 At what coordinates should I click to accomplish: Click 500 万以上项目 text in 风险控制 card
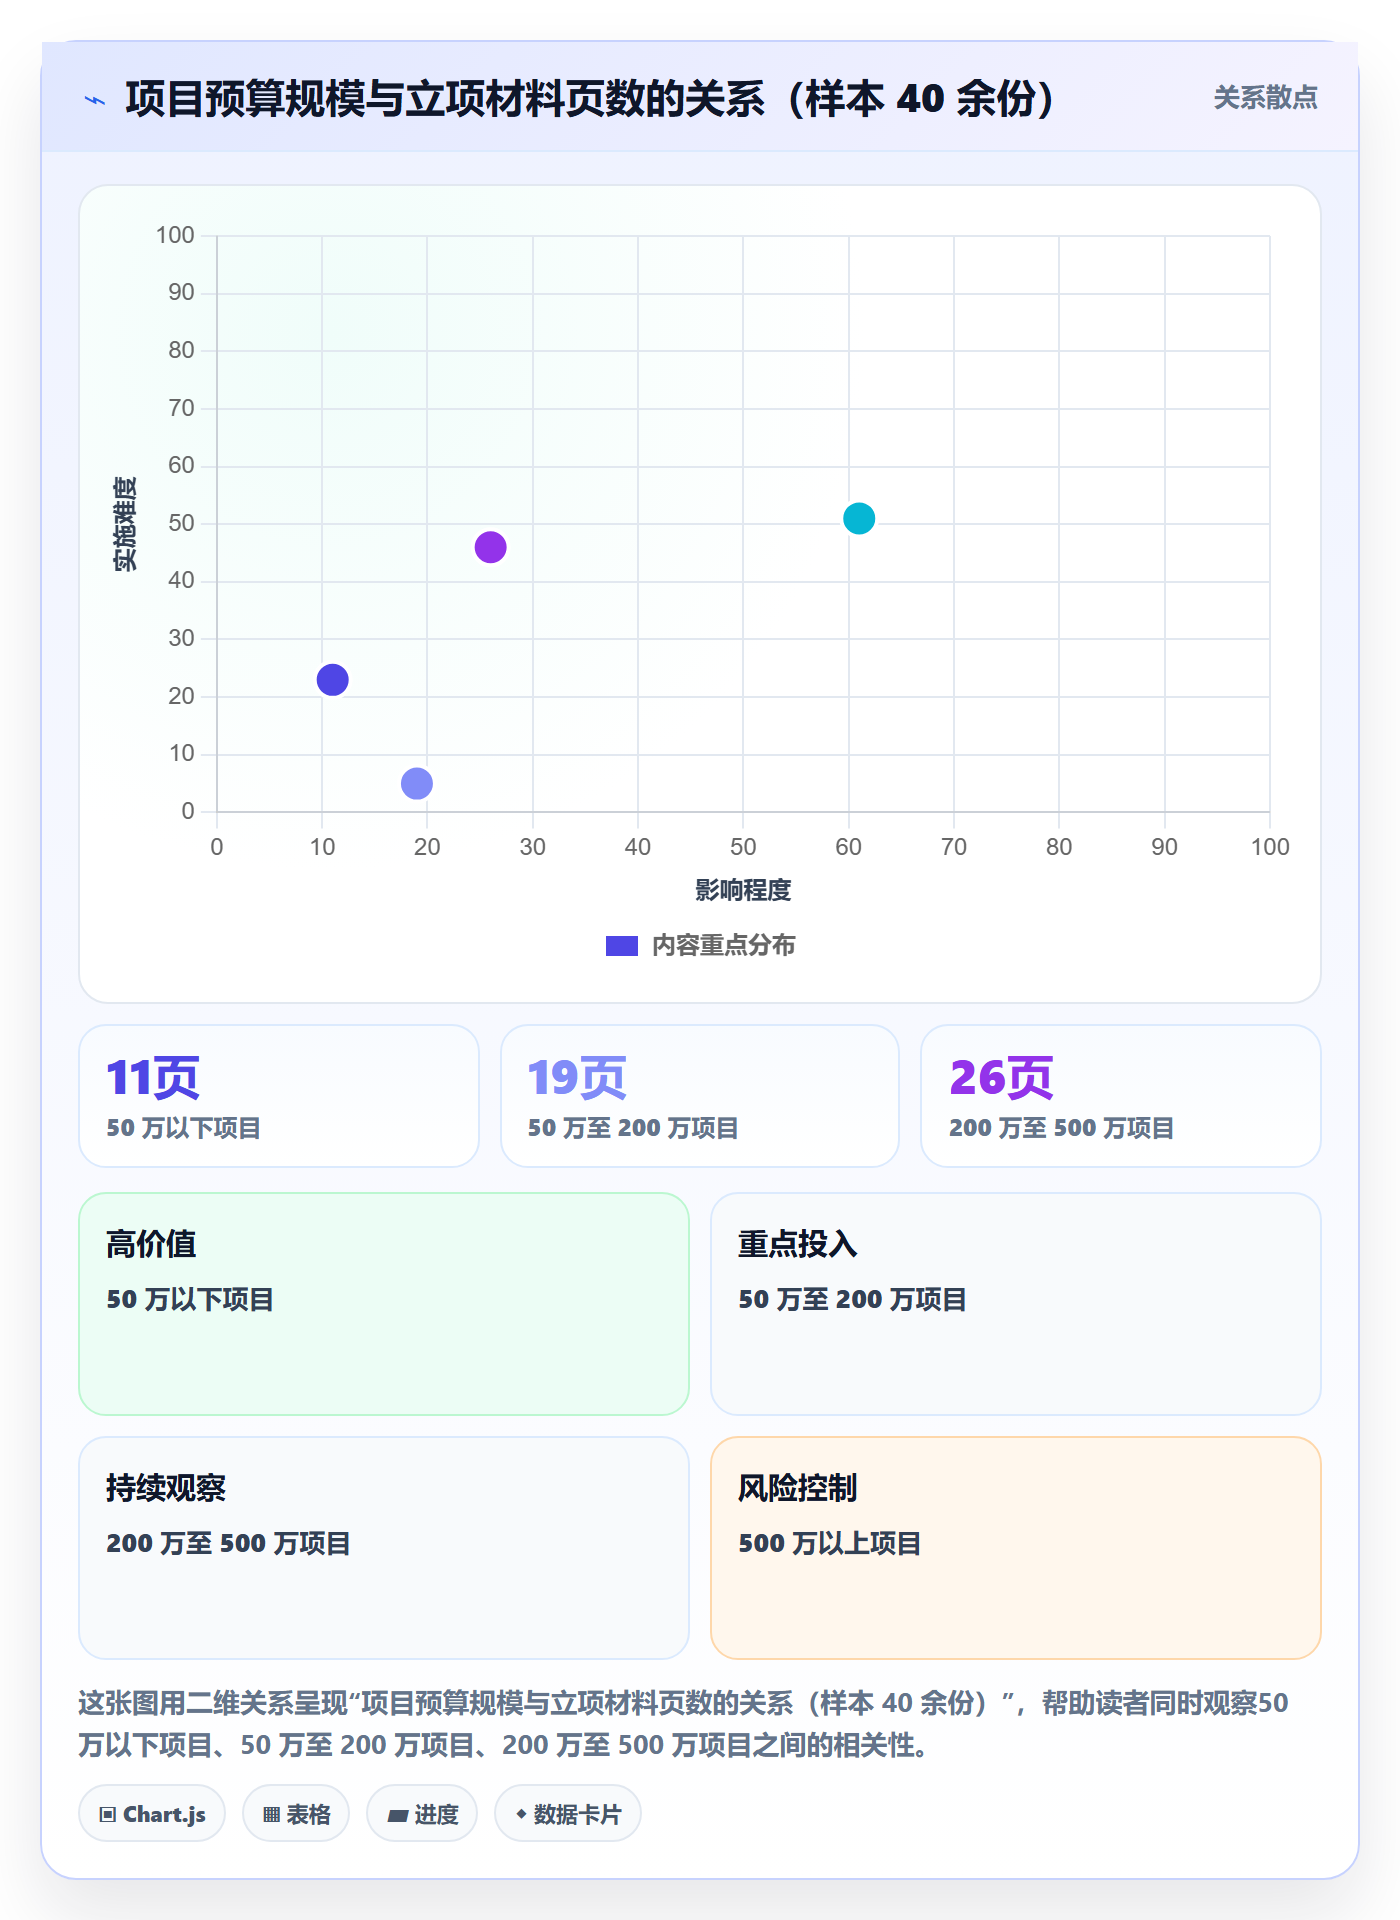pos(830,1543)
